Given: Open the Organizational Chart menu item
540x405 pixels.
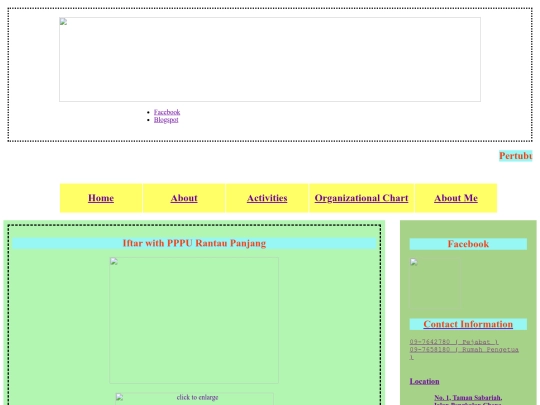Looking at the screenshot, I should pos(361,198).
